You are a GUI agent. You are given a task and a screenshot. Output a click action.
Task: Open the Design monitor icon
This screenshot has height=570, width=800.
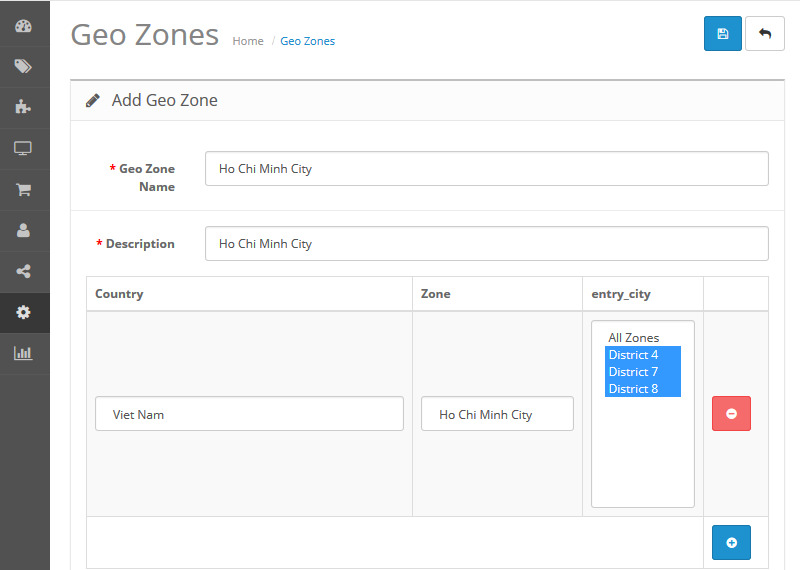(x=23, y=148)
